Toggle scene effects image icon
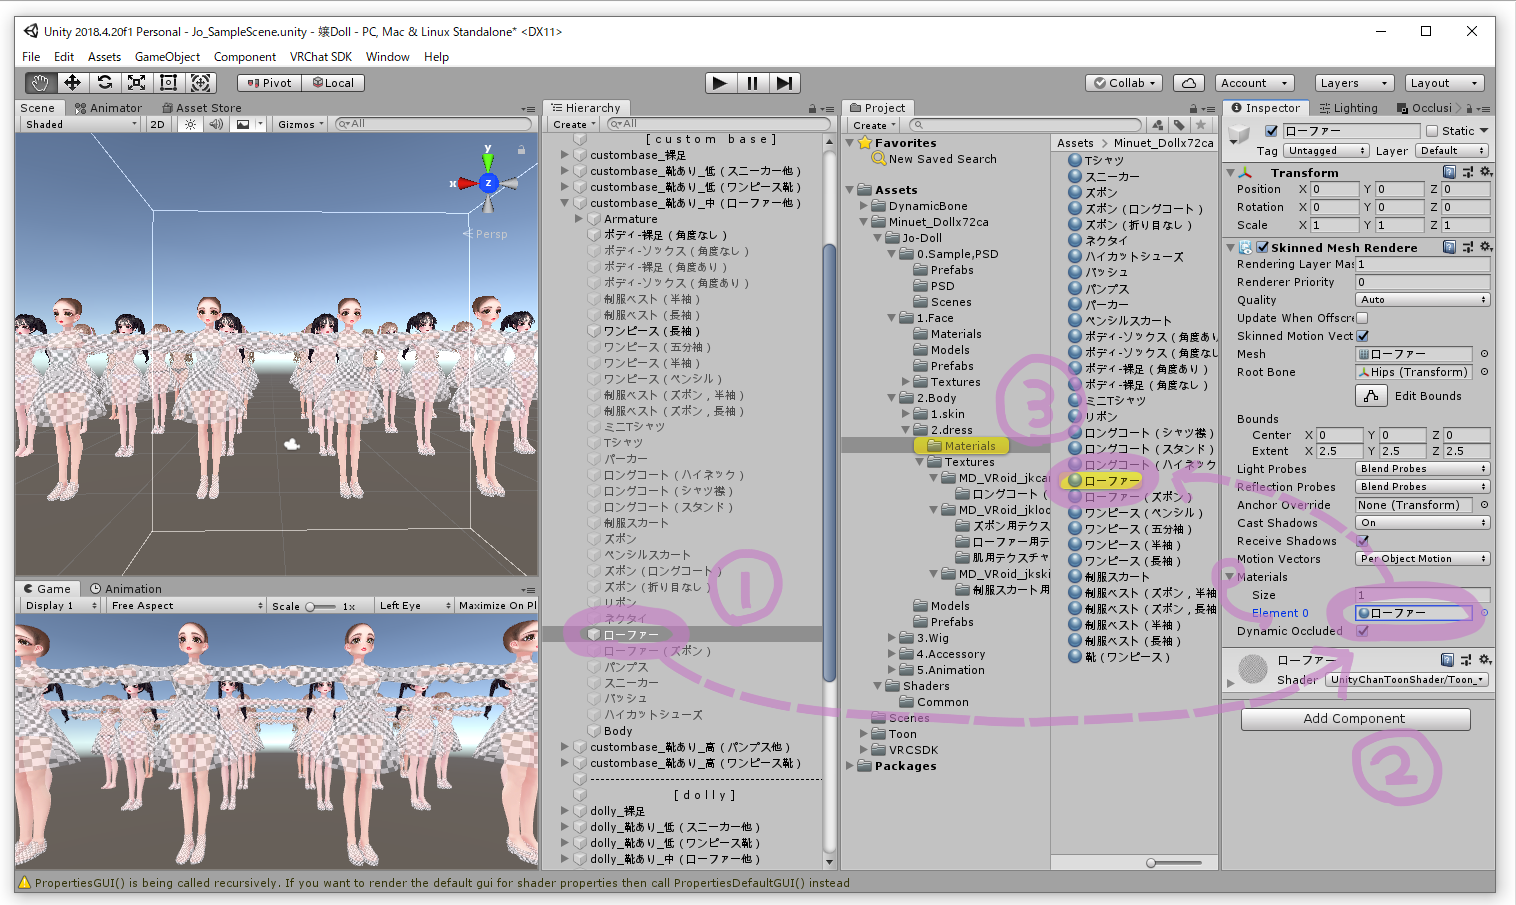The height and width of the screenshot is (905, 1516). pos(243,124)
